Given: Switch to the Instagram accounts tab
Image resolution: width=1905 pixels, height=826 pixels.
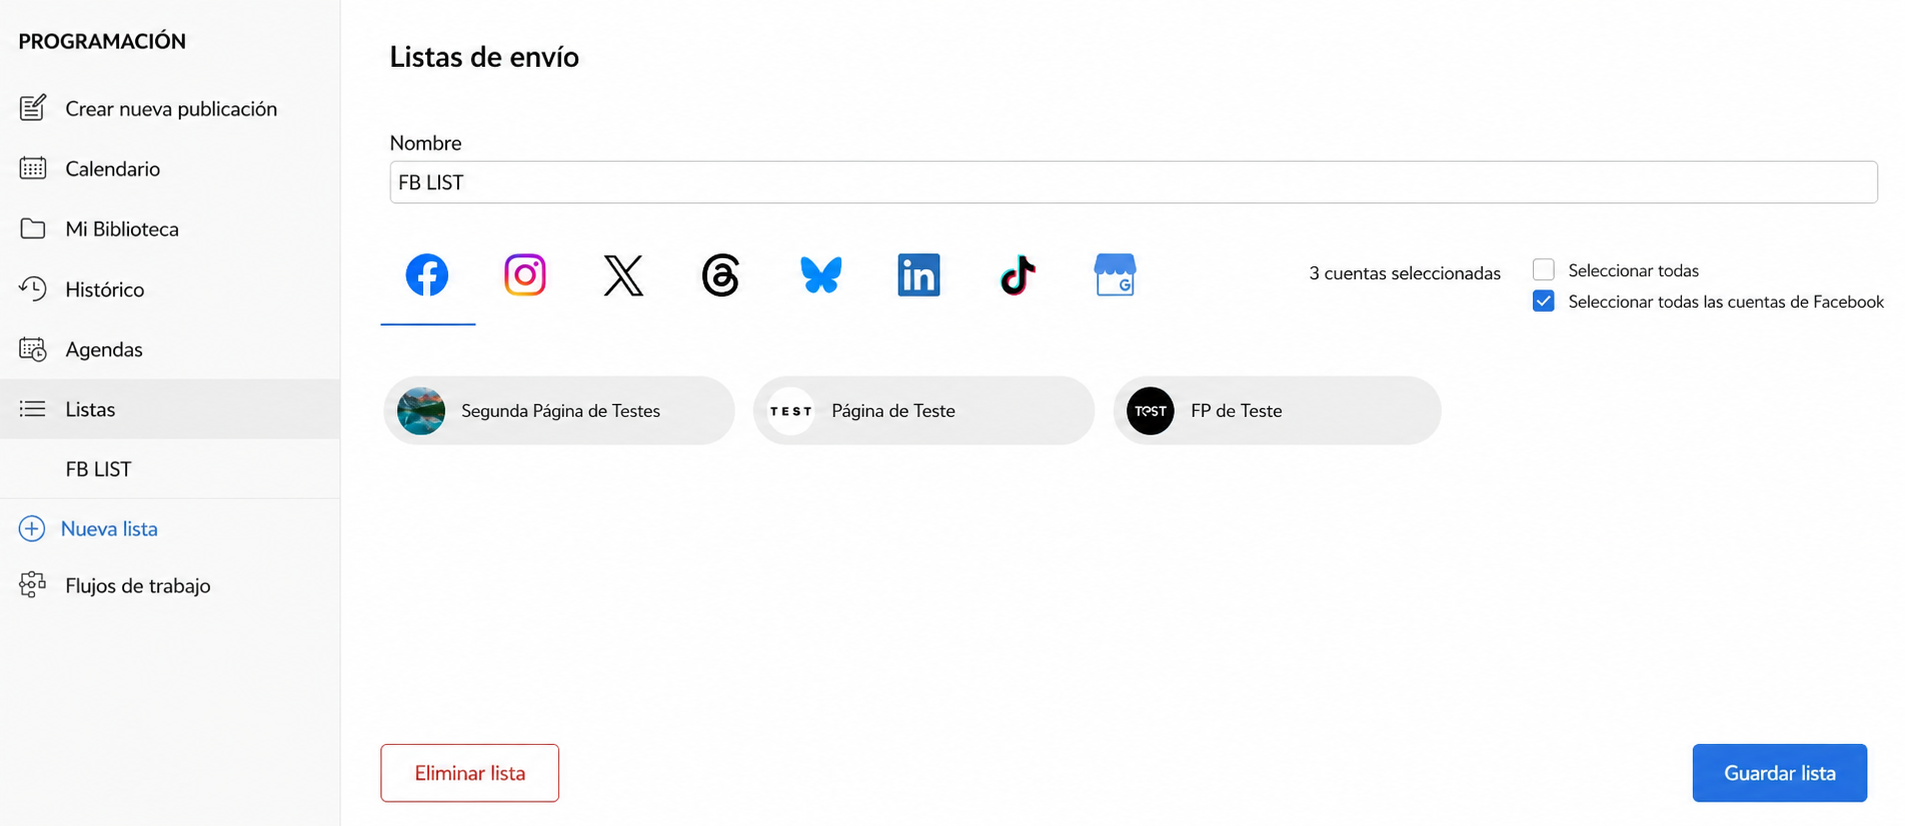Looking at the screenshot, I should tap(525, 275).
